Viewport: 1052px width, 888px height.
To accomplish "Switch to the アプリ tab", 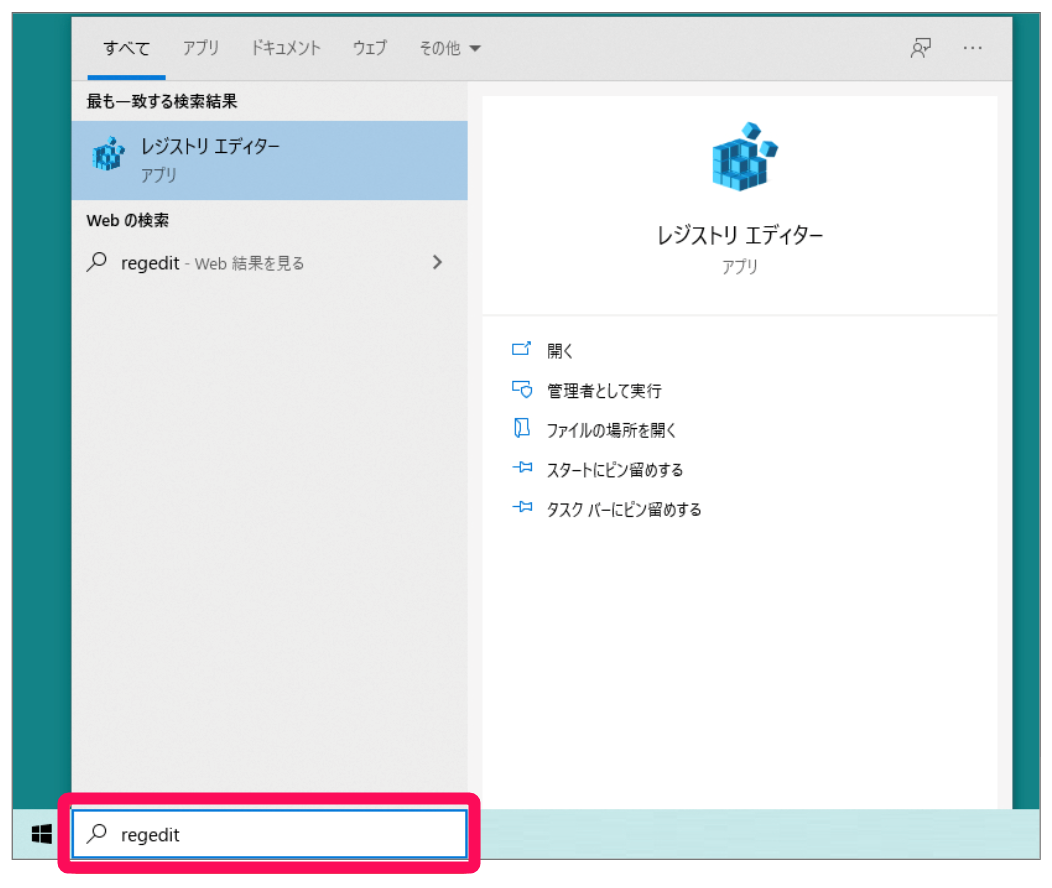I will 201,48.
